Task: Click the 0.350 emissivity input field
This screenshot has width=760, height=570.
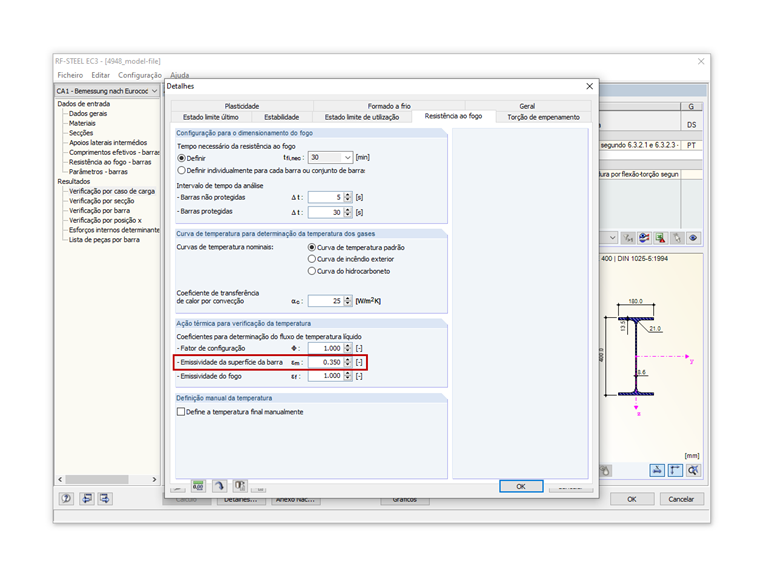Action: point(326,362)
